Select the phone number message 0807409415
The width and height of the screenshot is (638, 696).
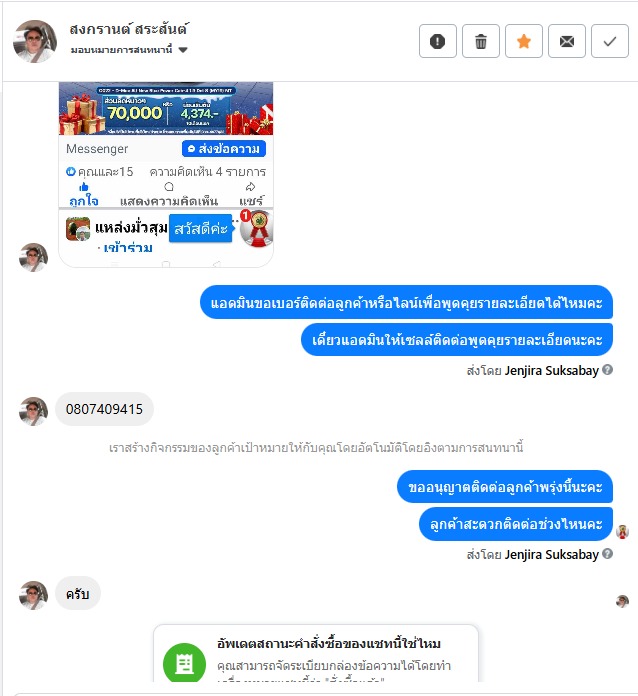pos(104,409)
